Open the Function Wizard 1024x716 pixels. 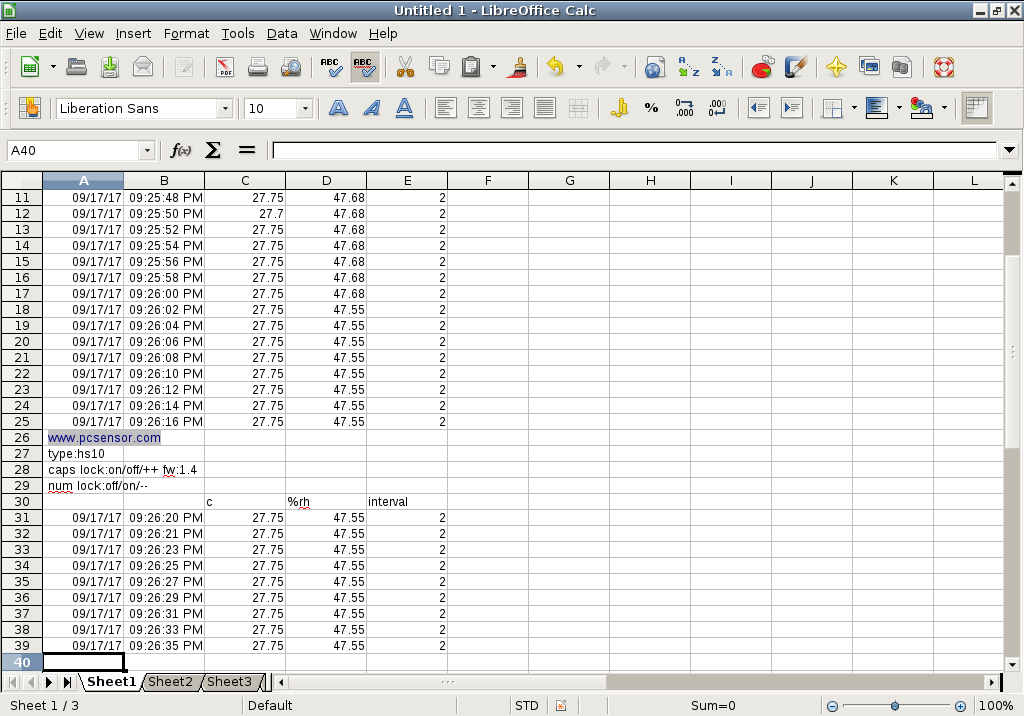181,150
